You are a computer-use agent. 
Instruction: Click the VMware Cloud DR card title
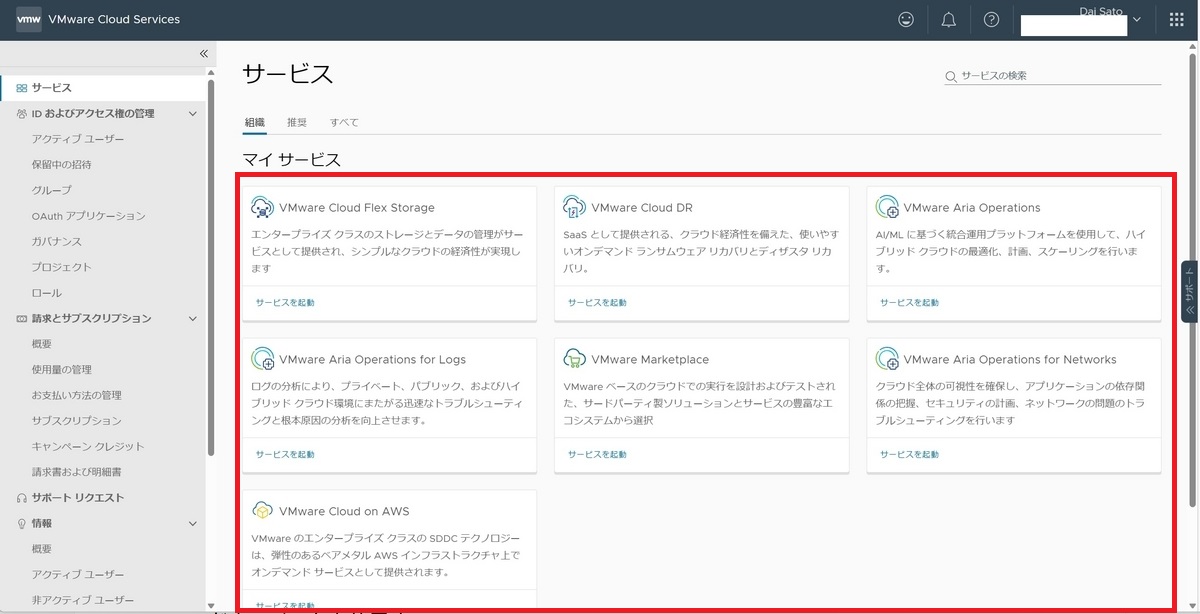pyautogui.click(x=642, y=207)
